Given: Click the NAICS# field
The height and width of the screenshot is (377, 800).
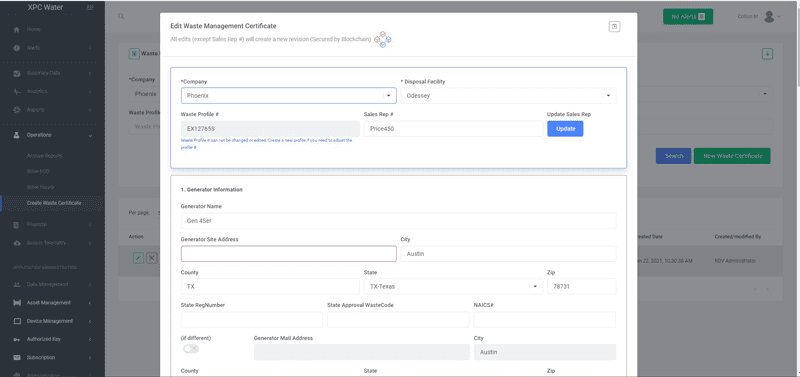Looking at the screenshot, I should tap(544, 320).
